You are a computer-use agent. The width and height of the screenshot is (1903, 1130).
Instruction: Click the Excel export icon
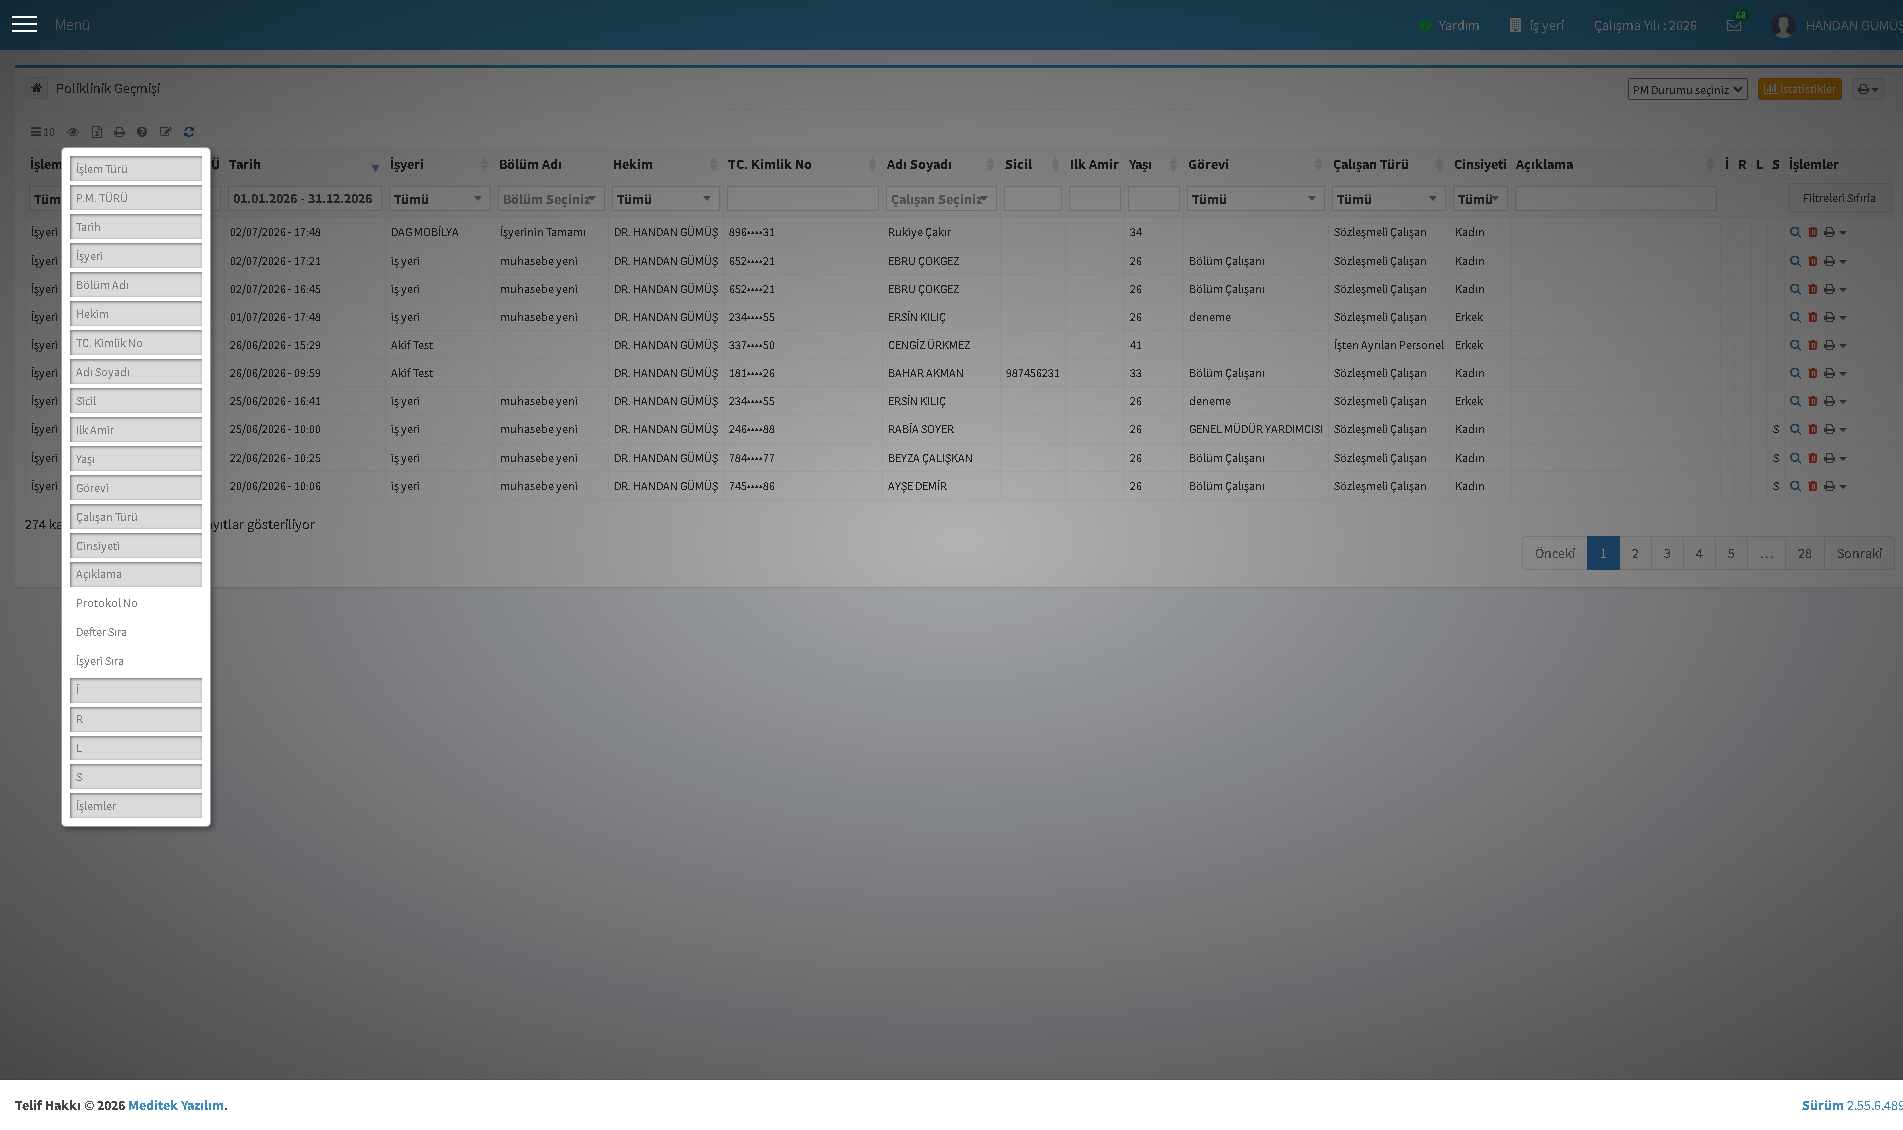click(97, 132)
